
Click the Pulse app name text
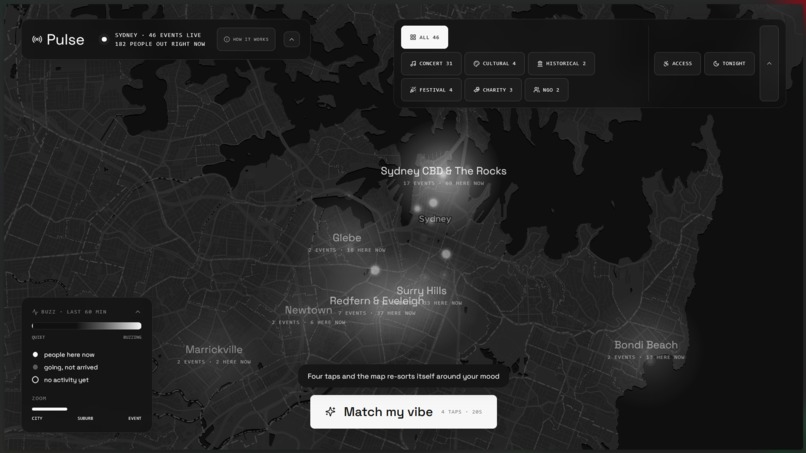tap(65, 40)
